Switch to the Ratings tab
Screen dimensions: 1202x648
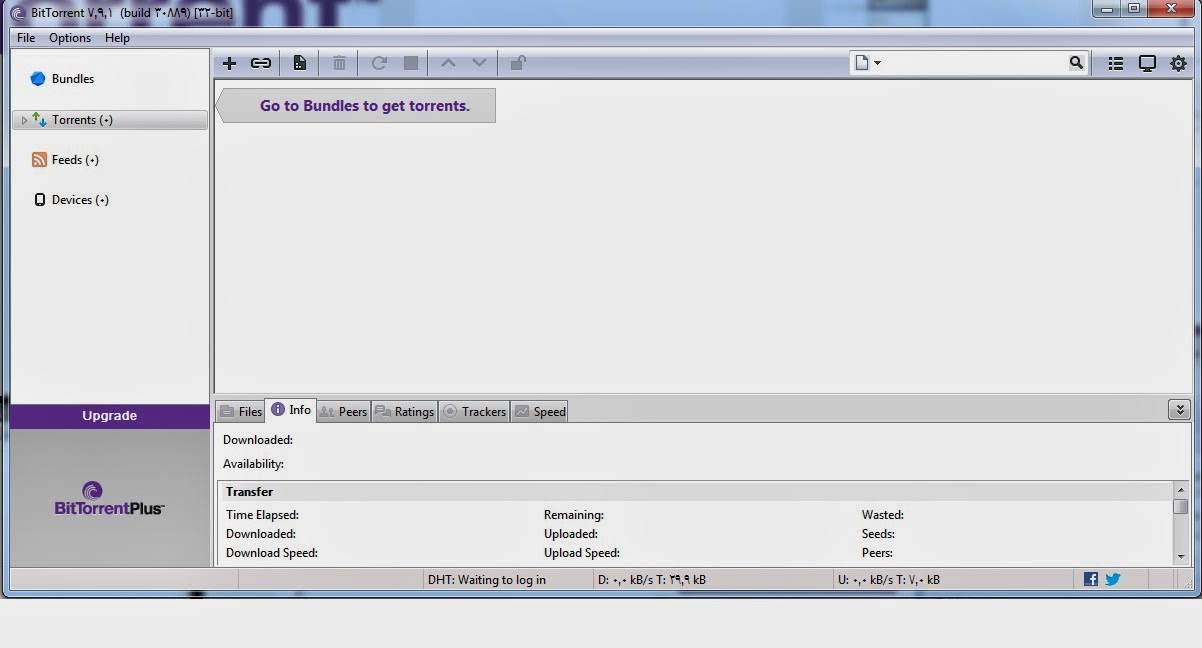tap(404, 411)
